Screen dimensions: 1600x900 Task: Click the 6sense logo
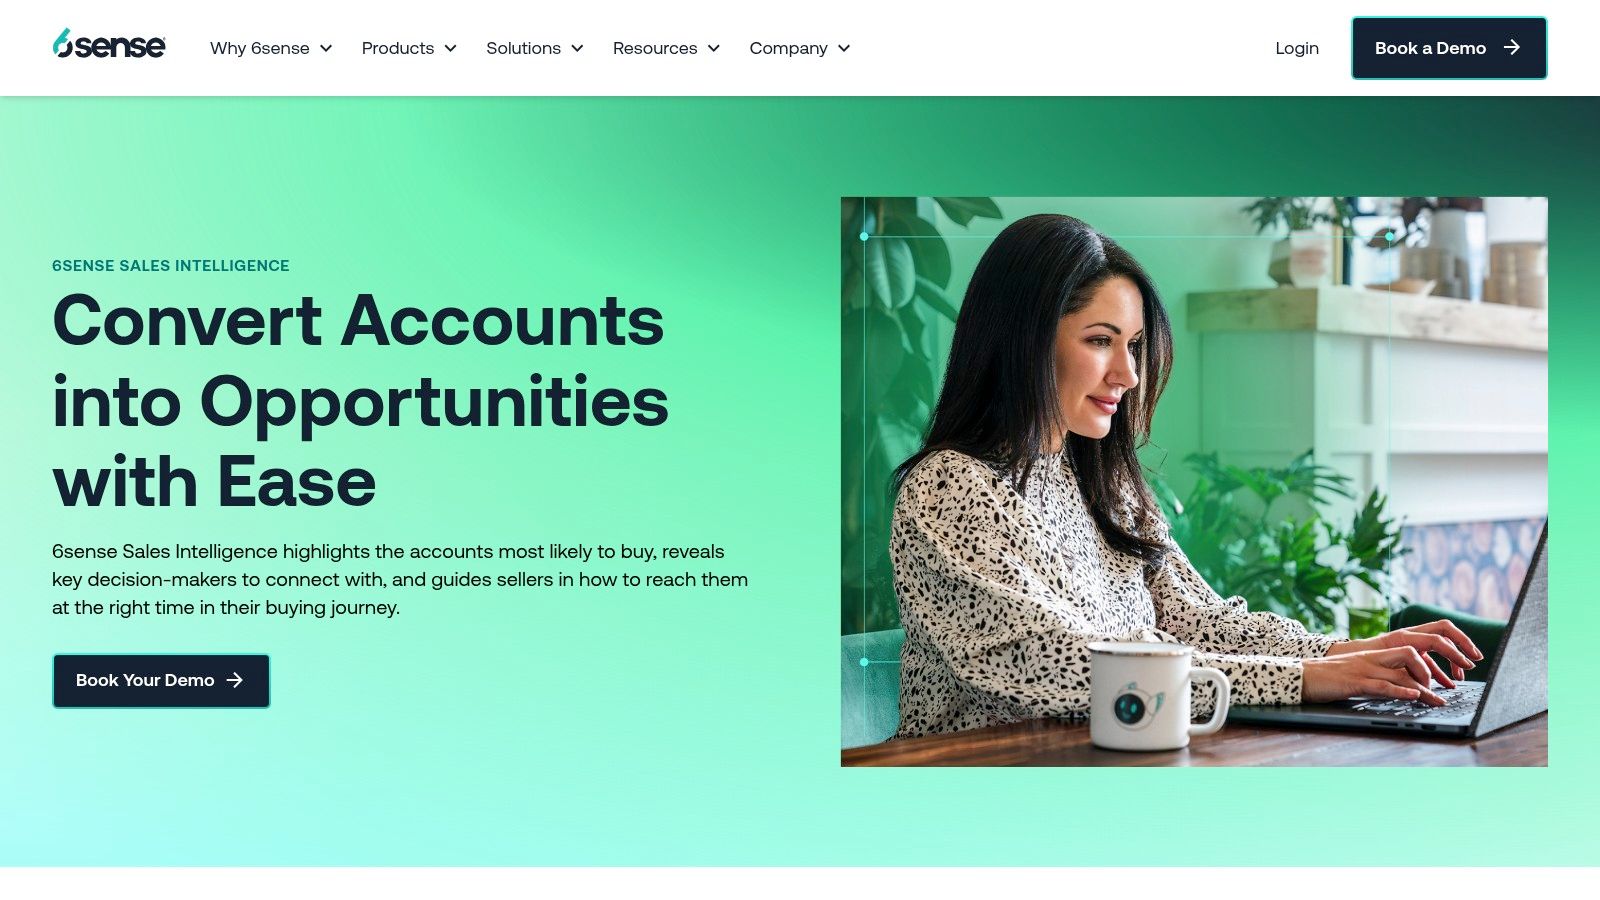click(x=109, y=44)
